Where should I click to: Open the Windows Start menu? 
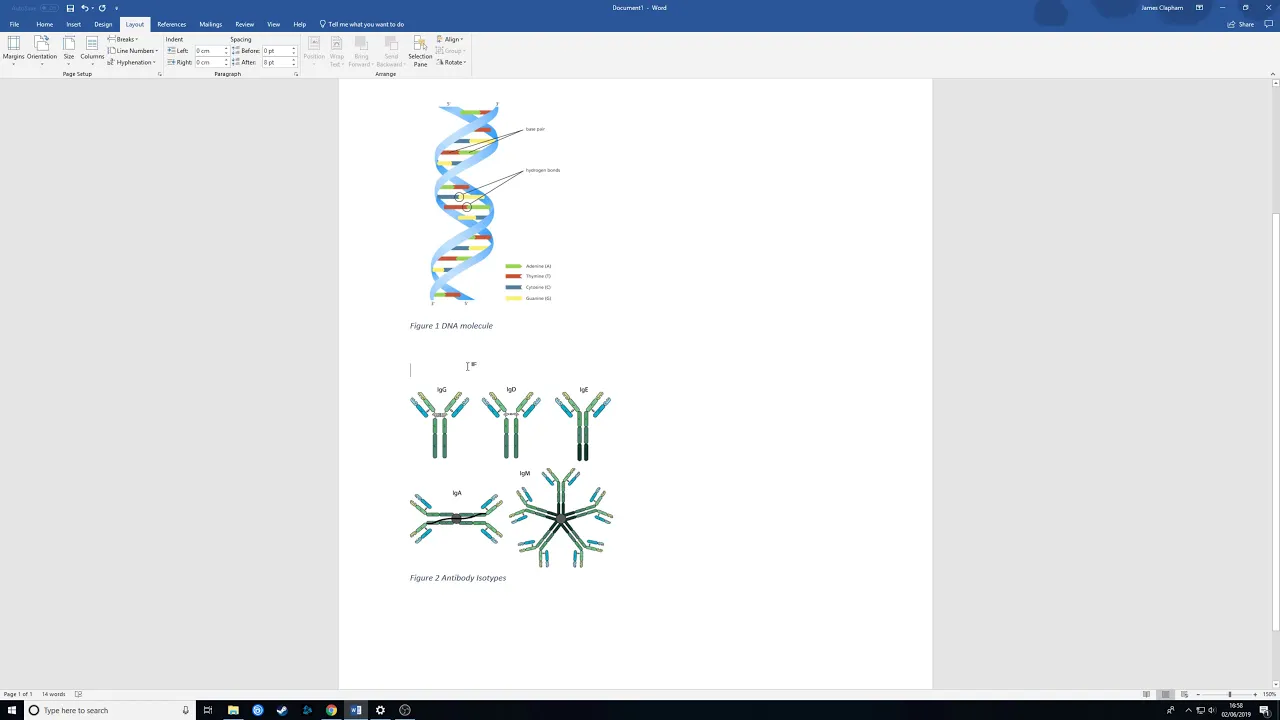12,710
